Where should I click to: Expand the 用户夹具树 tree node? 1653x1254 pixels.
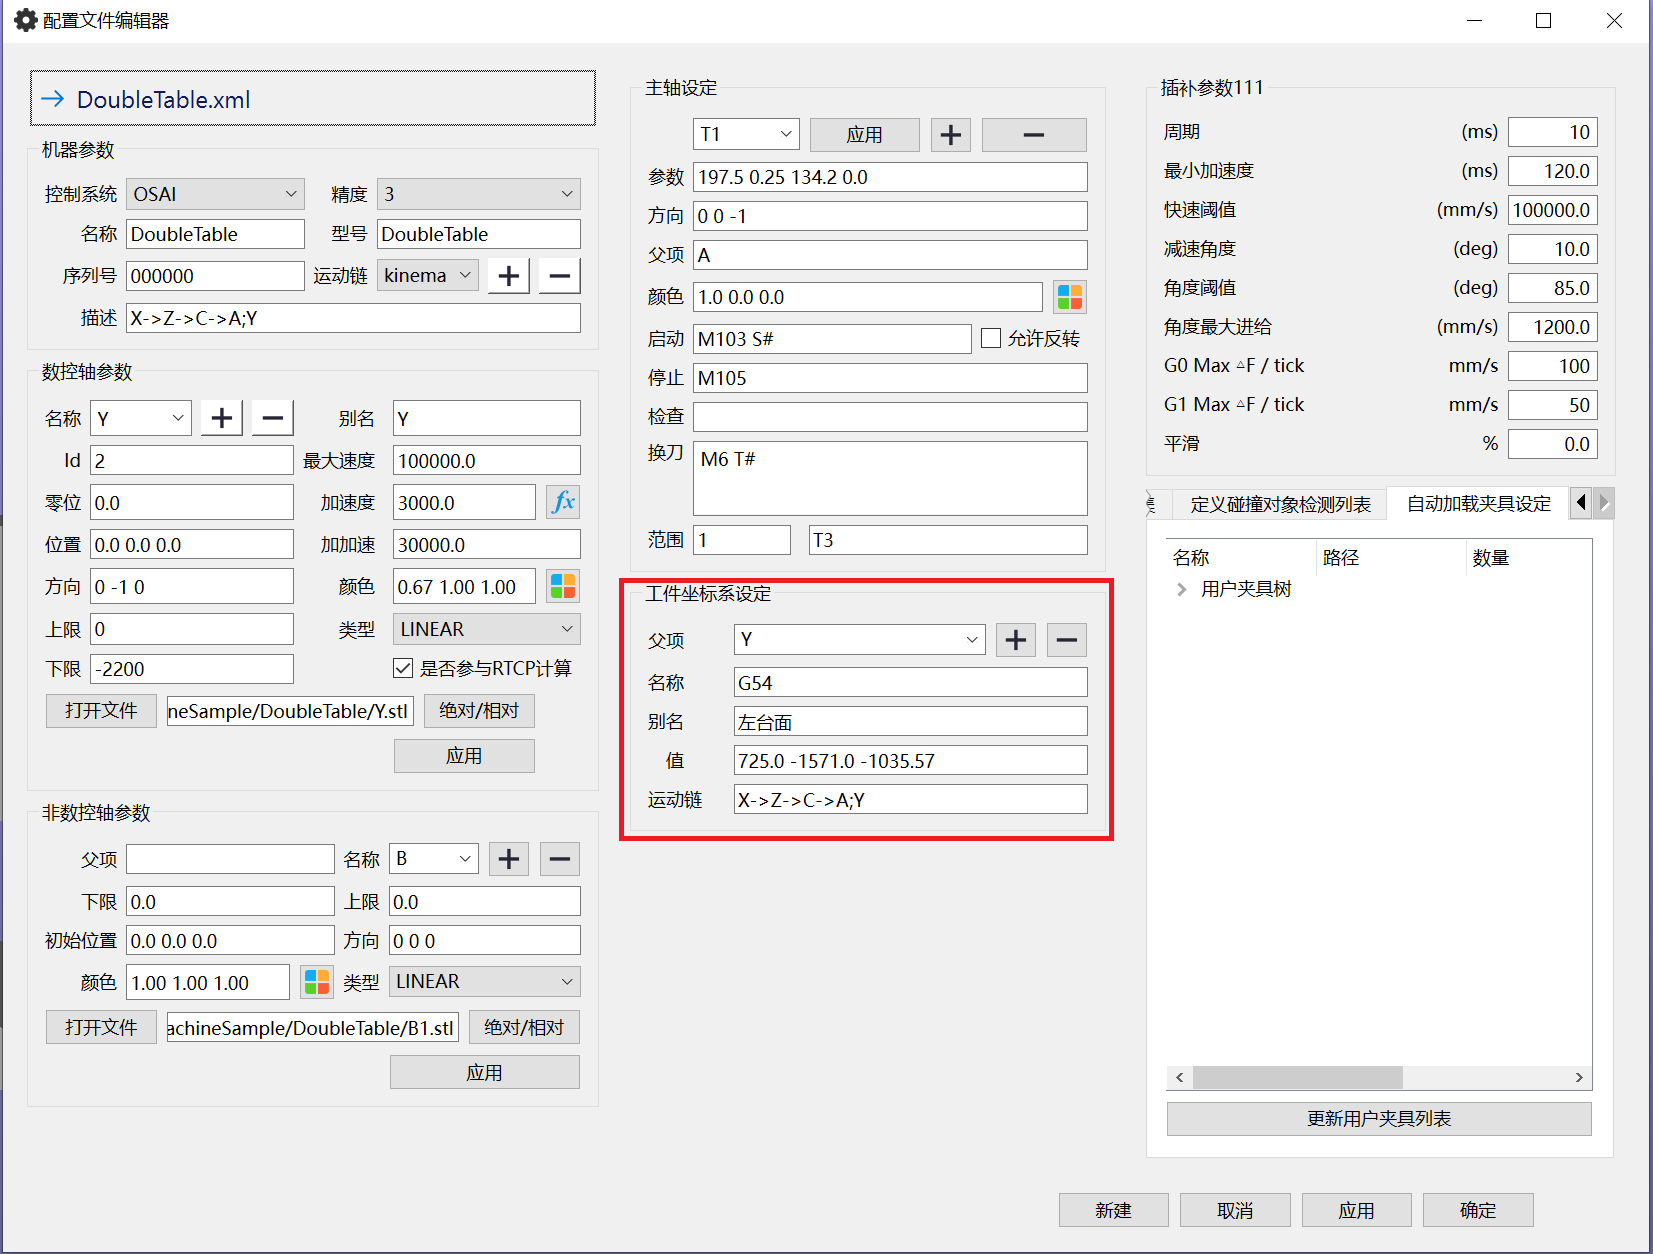1182,589
